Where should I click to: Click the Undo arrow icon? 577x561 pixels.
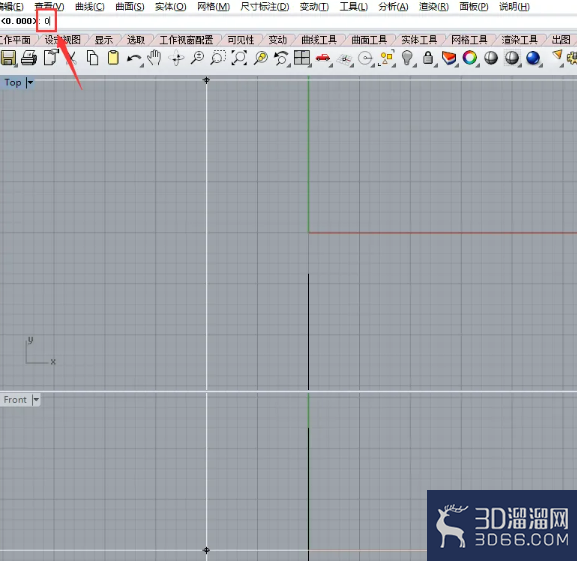coord(134,58)
